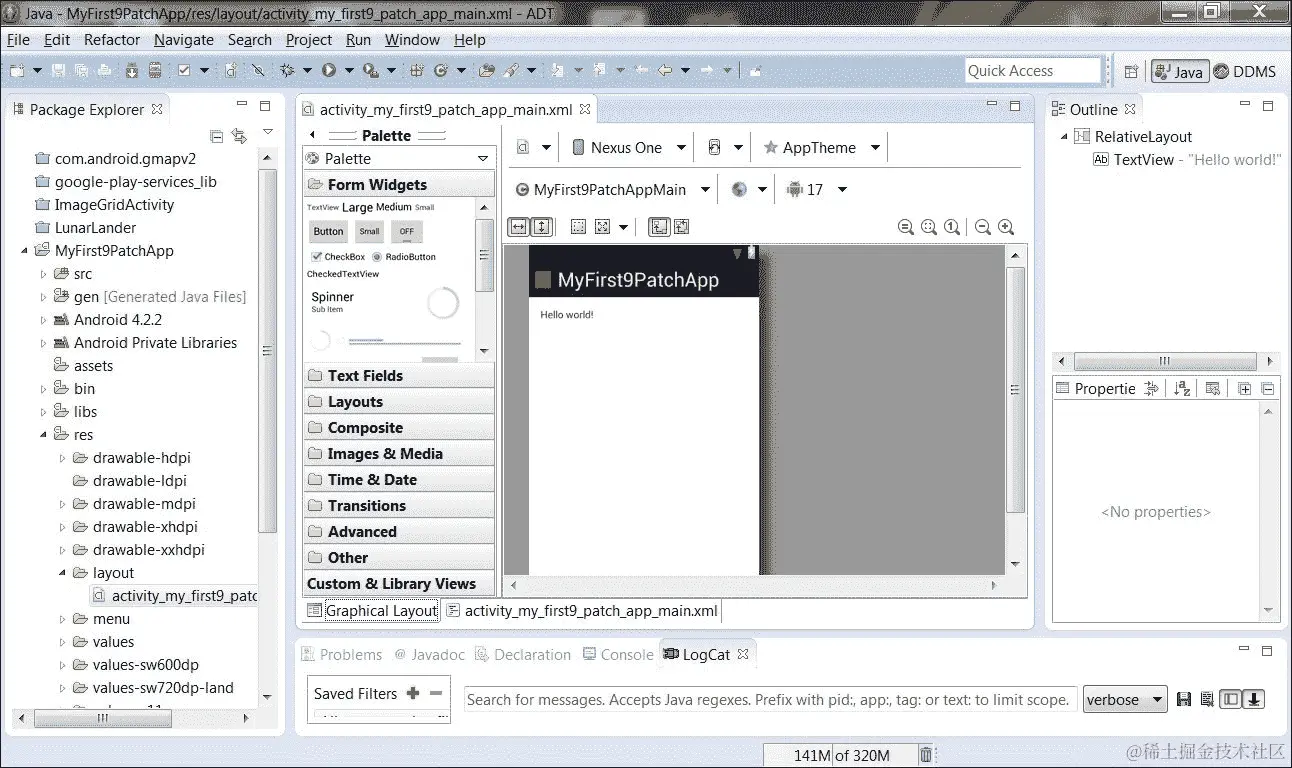Click the Zoom out magnifier icon
The image size is (1292, 768).
983,227
